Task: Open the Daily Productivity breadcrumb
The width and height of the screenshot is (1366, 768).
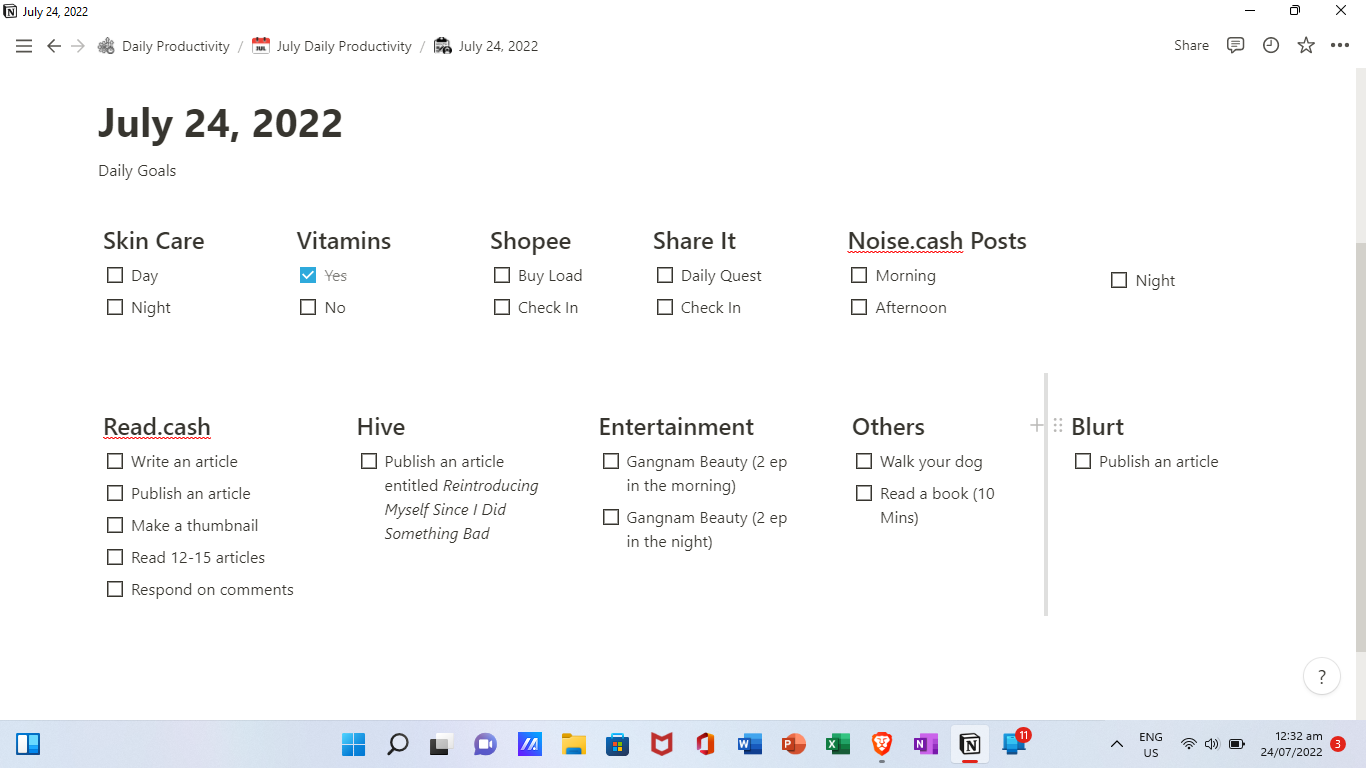Action: [164, 46]
